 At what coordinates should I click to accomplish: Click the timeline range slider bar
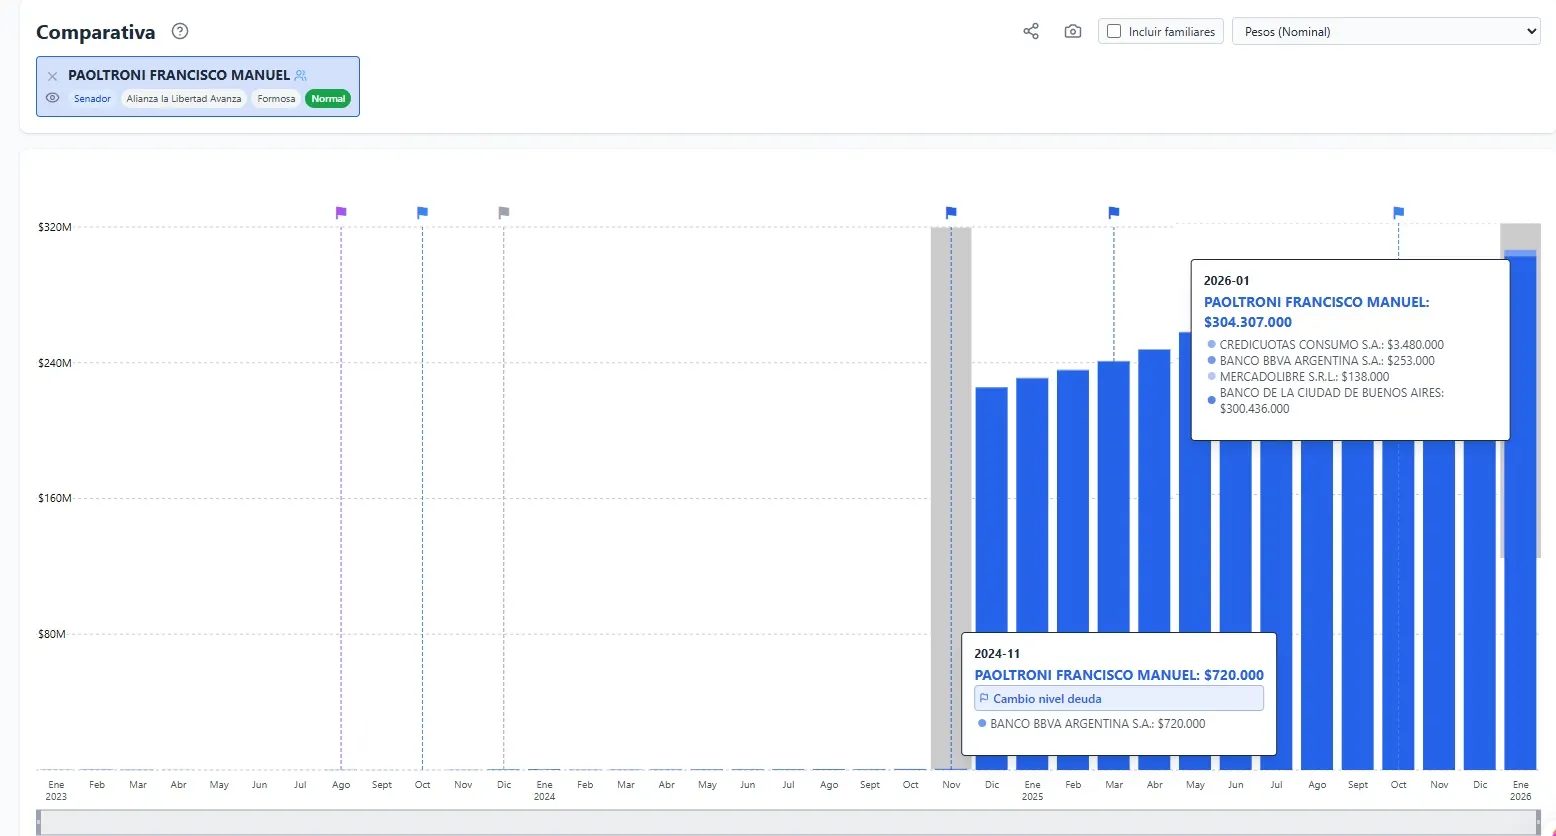788,822
